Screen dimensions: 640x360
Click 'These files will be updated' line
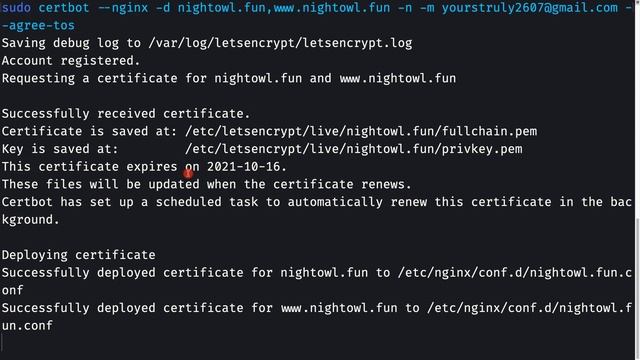pyautogui.click(x=207, y=184)
